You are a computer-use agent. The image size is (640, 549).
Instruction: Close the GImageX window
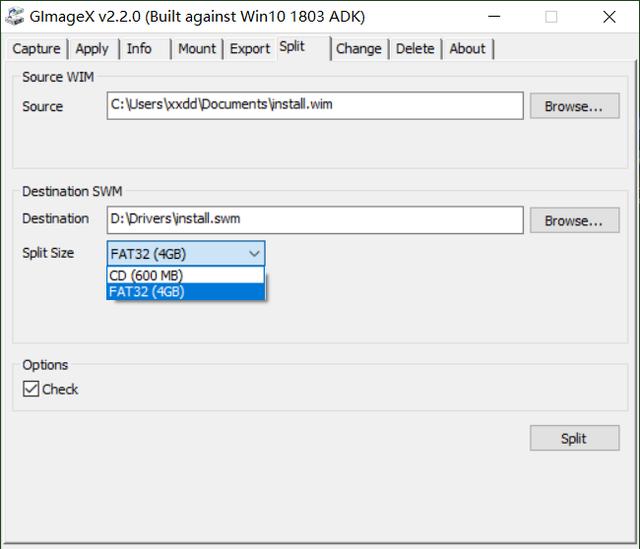609,17
